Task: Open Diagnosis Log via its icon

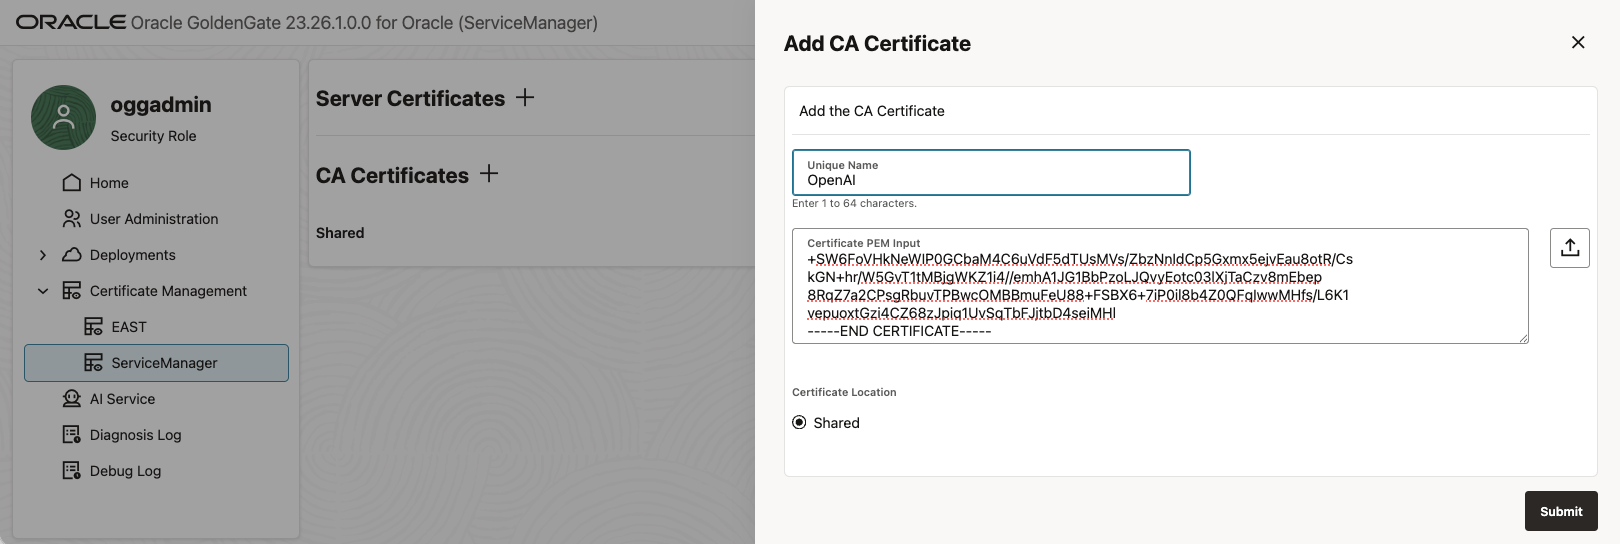Action: (x=71, y=435)
